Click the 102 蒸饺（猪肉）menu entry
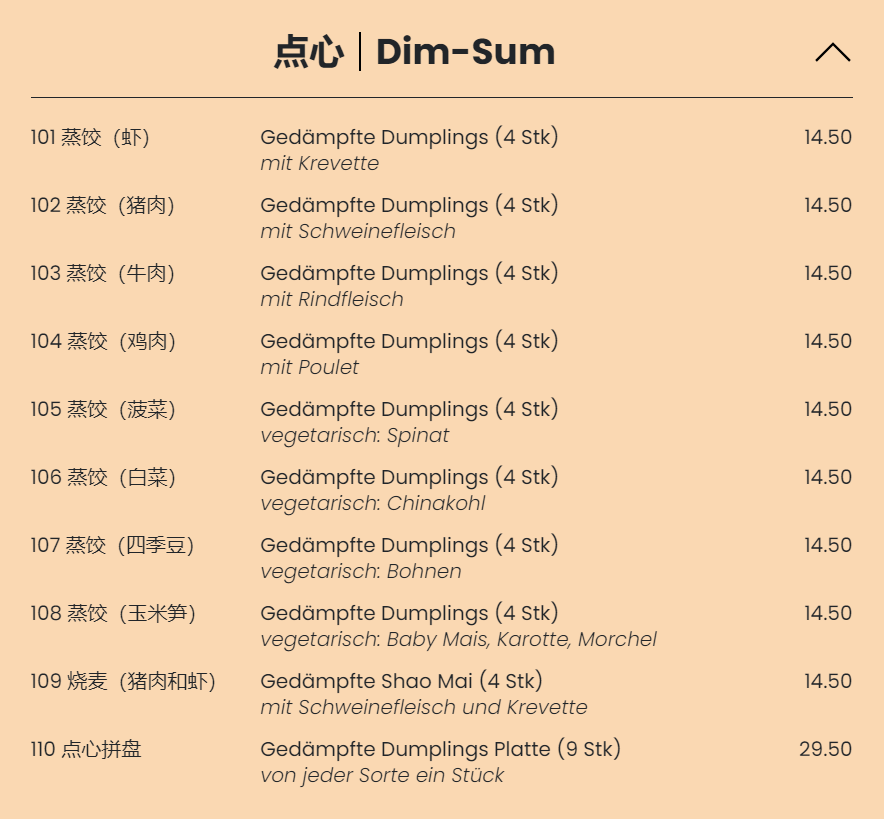The image size is (884, 819). 102,206
